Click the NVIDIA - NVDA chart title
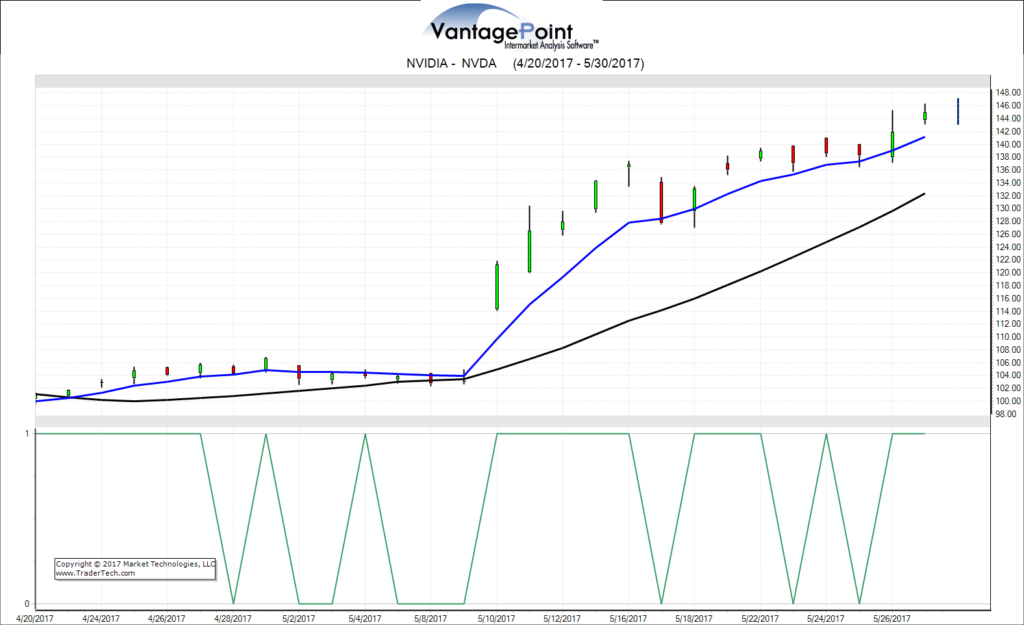The height and width of the screenshot is (625, 1024). pyautogui.click(x=451, y=63)
